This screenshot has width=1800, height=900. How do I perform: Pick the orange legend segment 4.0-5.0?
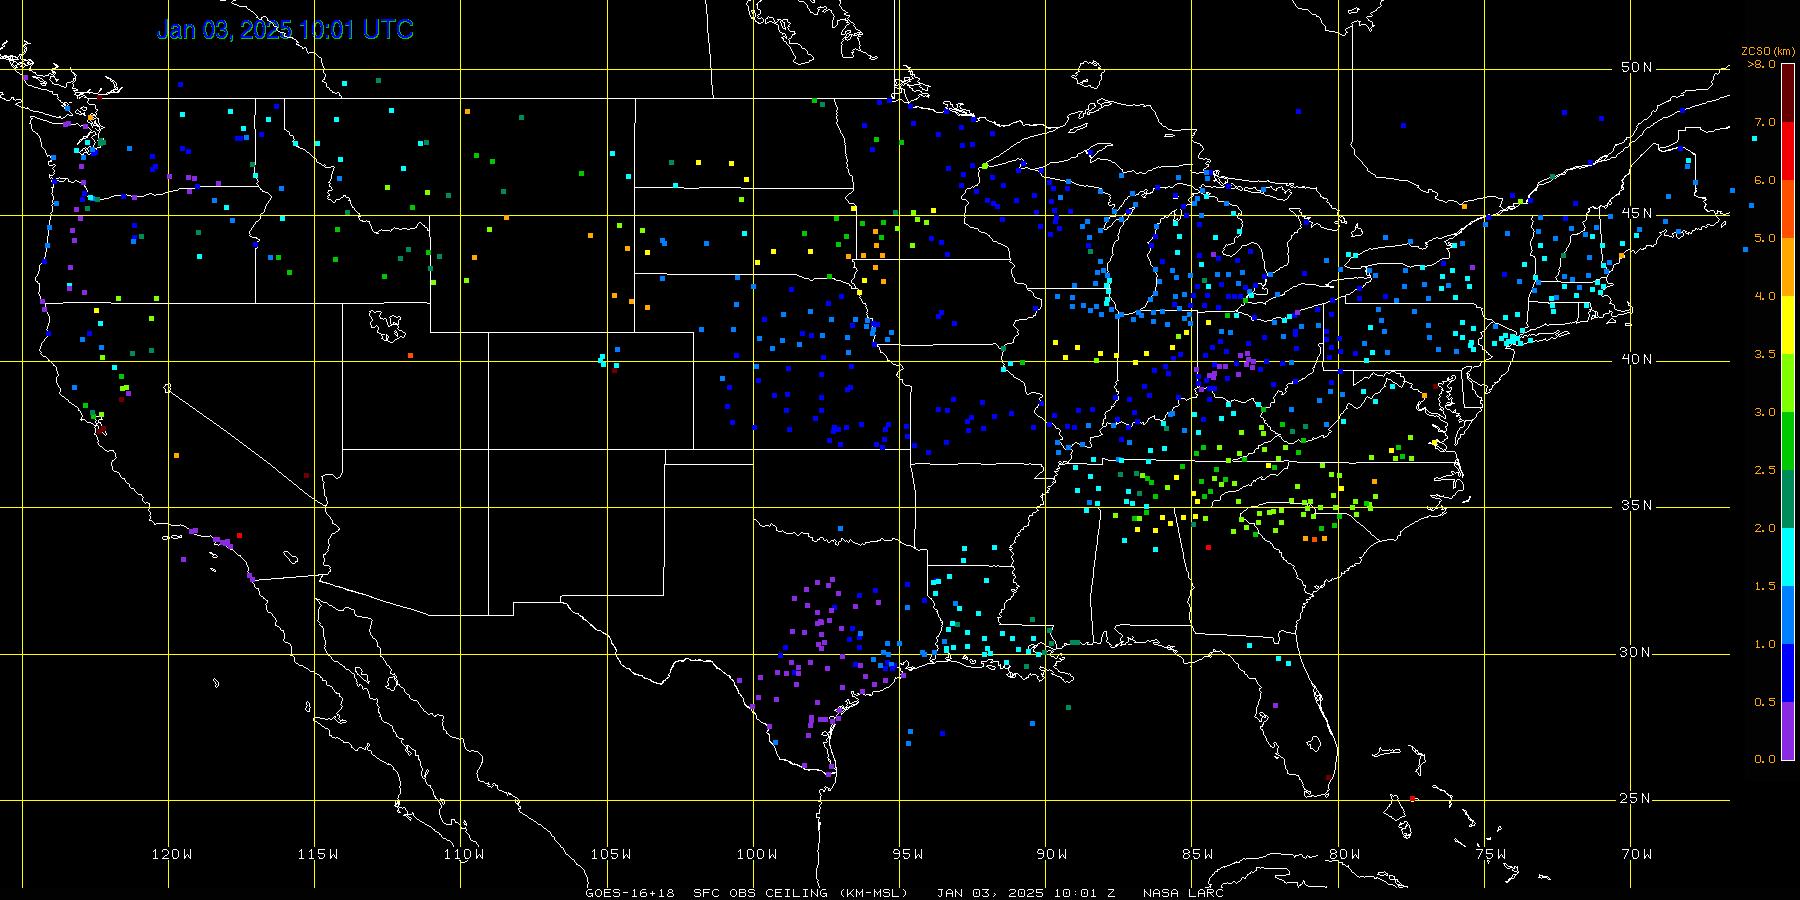(1788, 267)
